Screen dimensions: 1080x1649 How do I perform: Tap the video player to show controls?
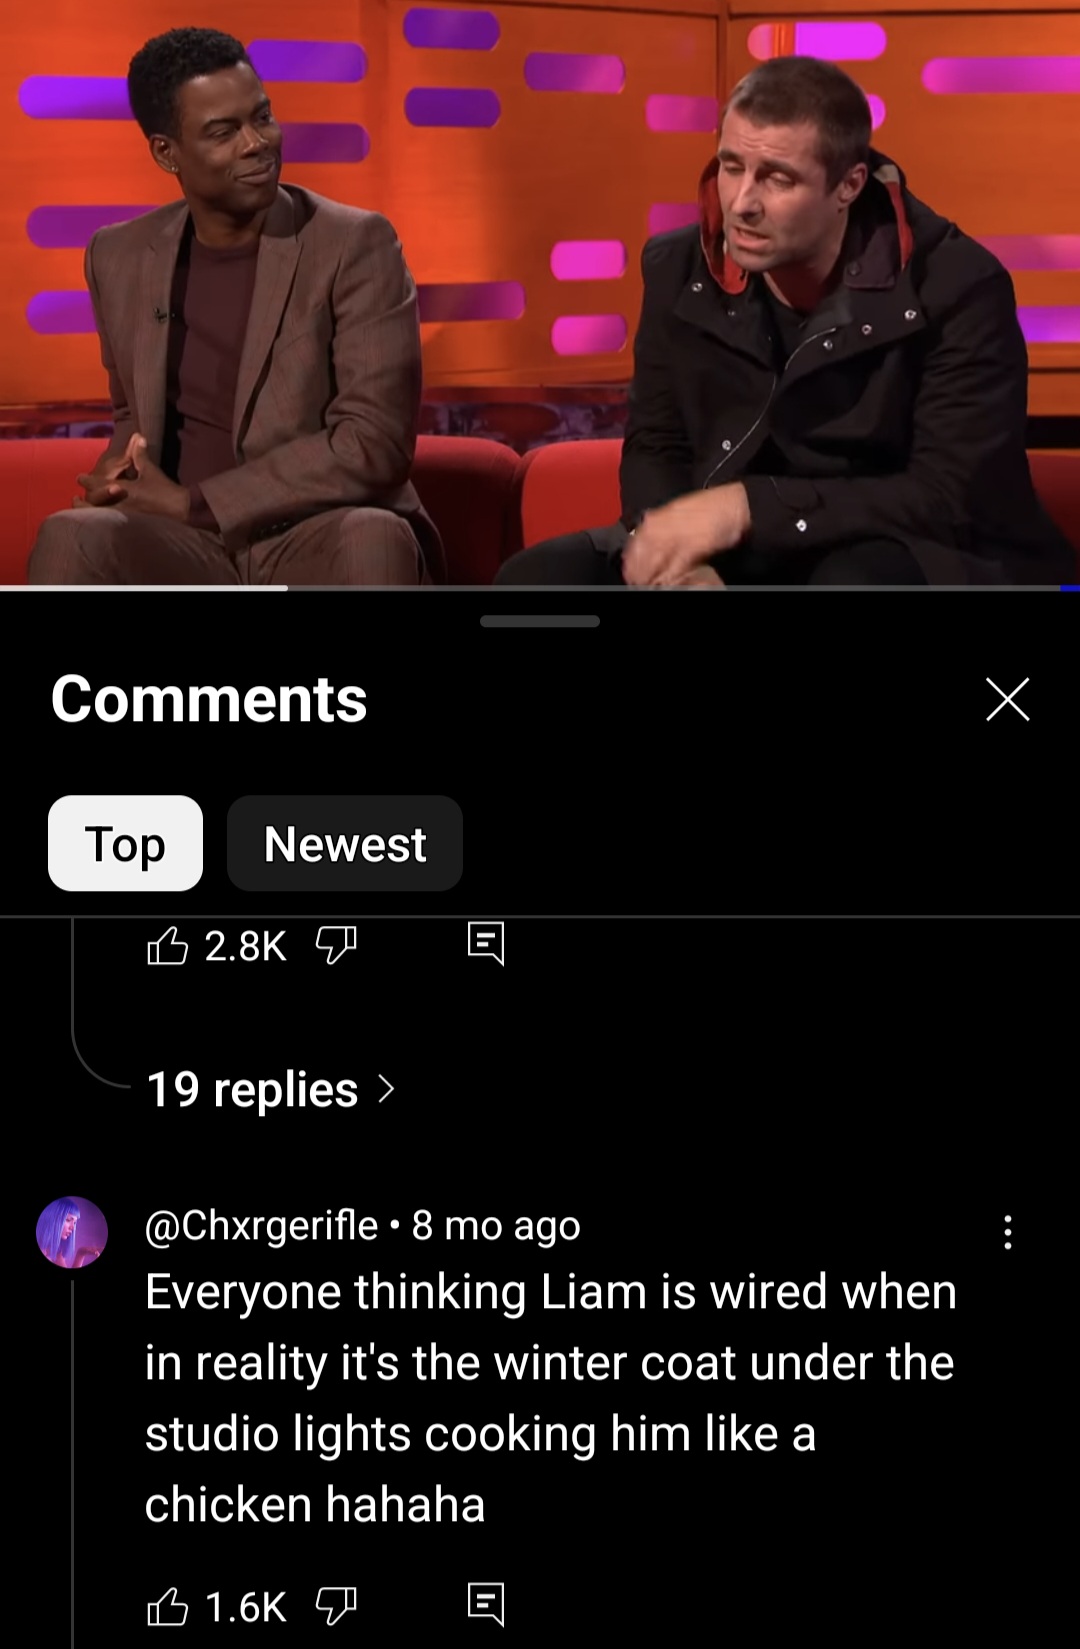(540, 292)
